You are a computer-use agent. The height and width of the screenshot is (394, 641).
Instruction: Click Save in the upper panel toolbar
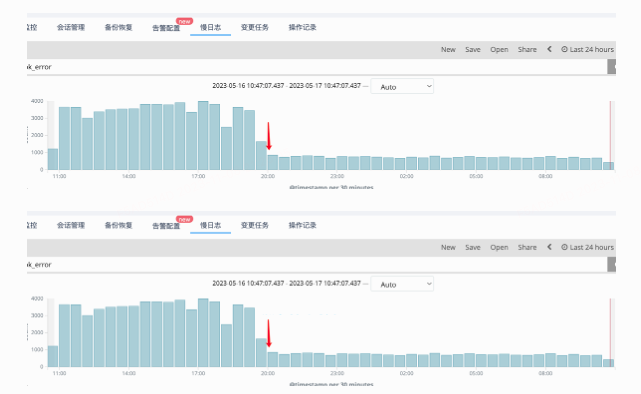click(473, 49)
